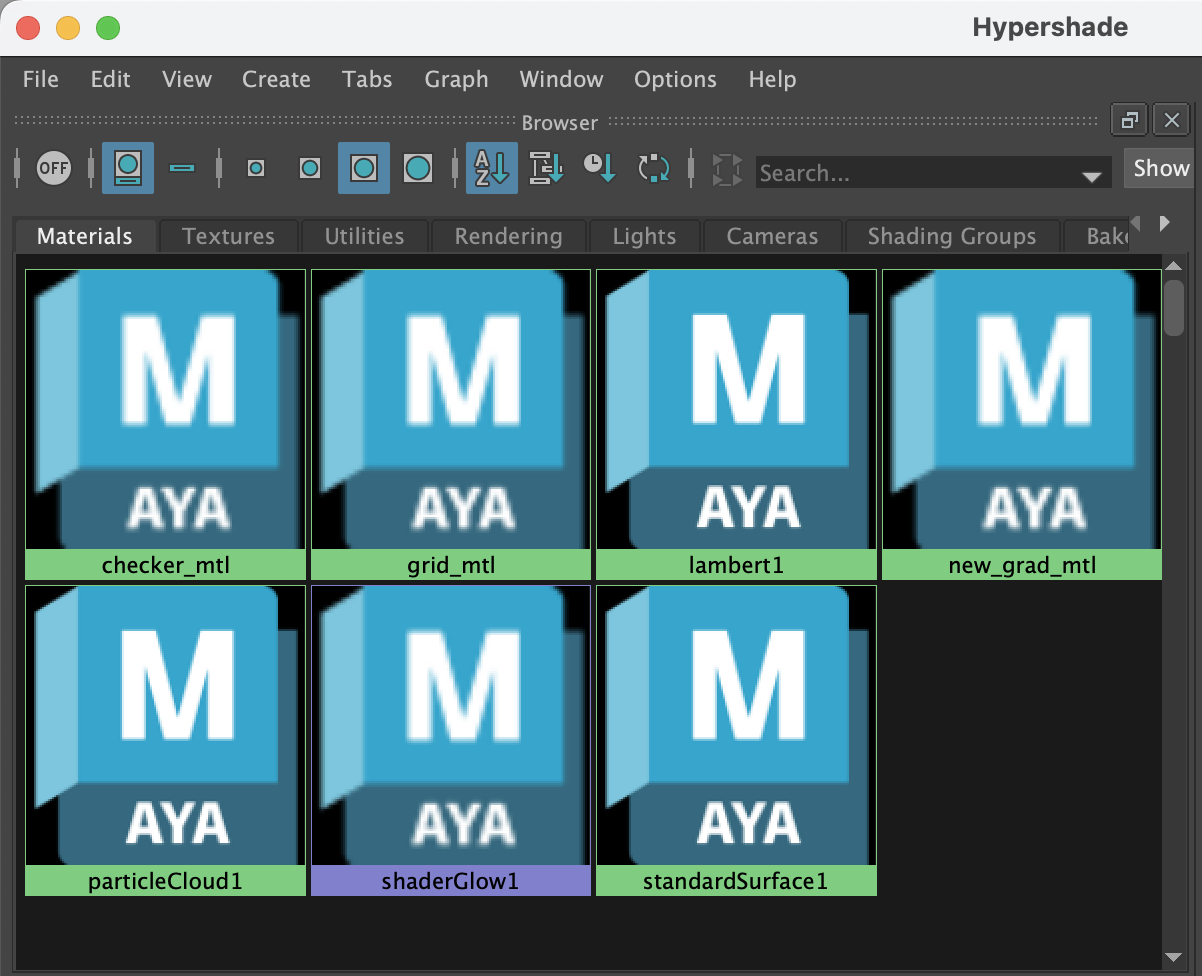Minimize the Hypershade window with yellow button

pos(68,28)
